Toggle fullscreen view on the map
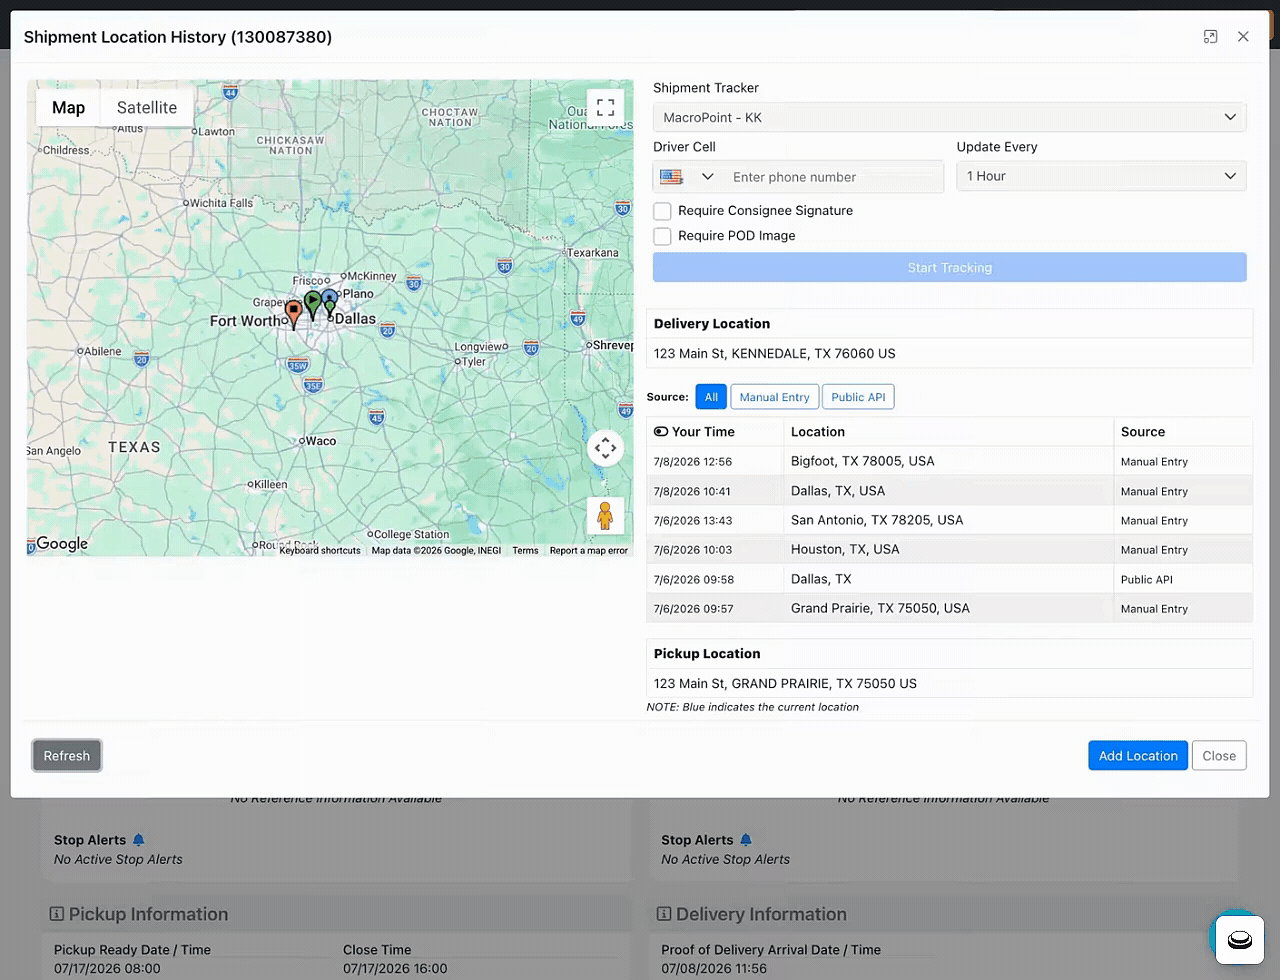 605,107
